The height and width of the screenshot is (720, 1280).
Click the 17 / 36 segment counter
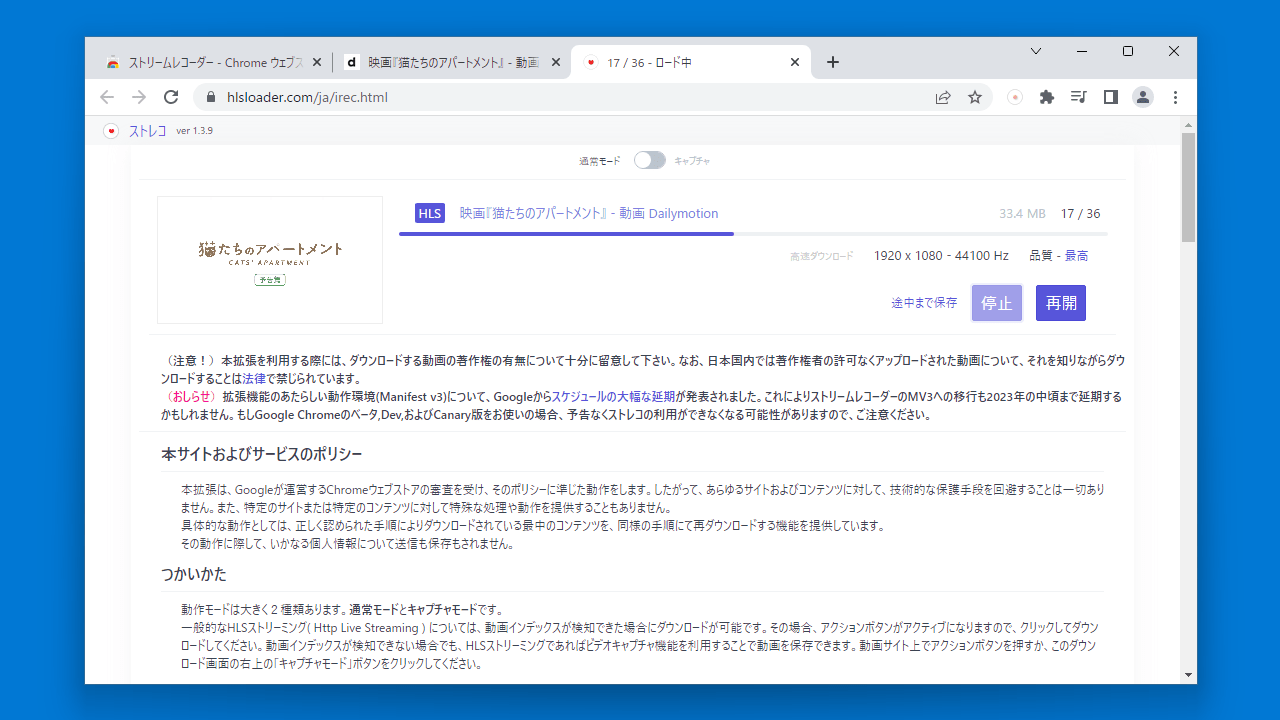pos(1080,214)
